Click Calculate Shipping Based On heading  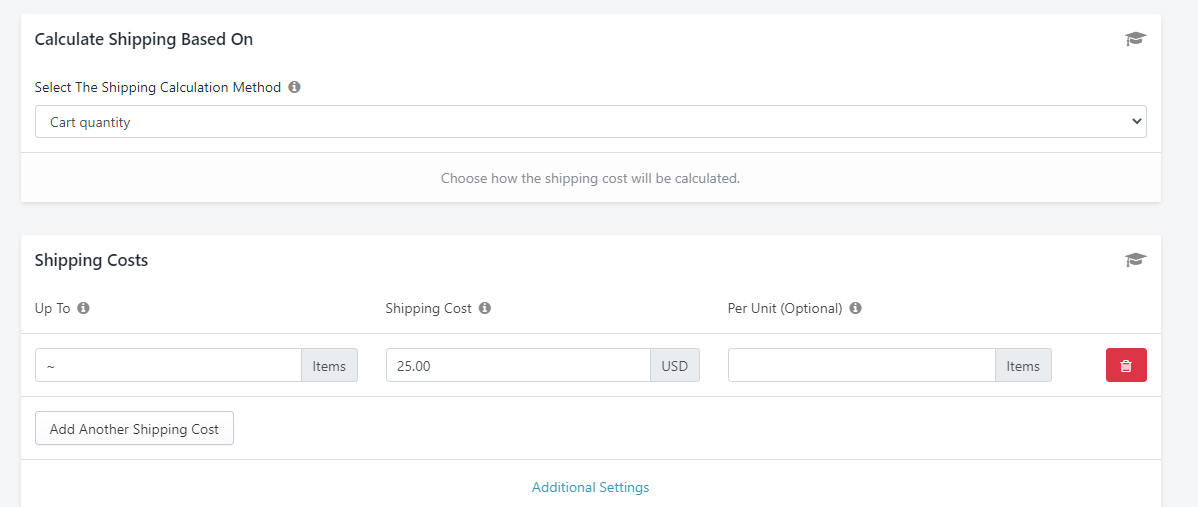tap(144, 39)
